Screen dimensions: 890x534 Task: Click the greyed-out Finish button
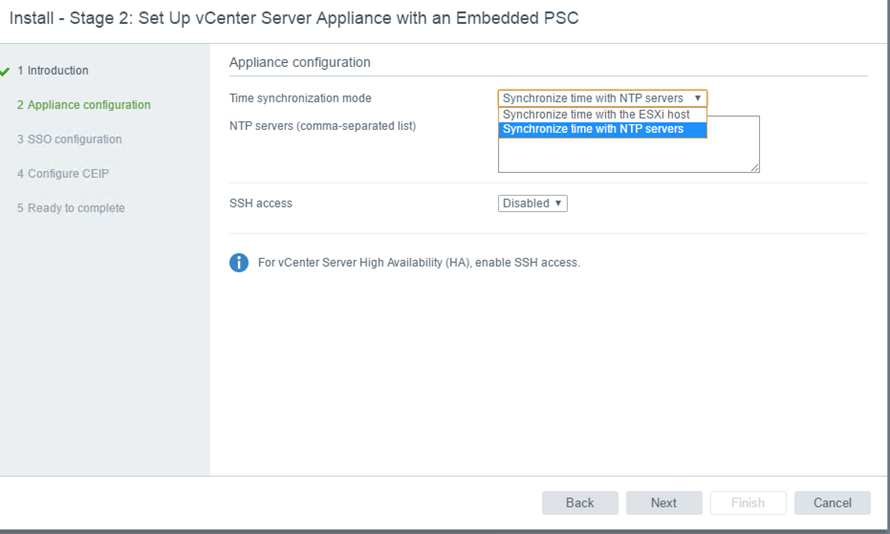747,503
